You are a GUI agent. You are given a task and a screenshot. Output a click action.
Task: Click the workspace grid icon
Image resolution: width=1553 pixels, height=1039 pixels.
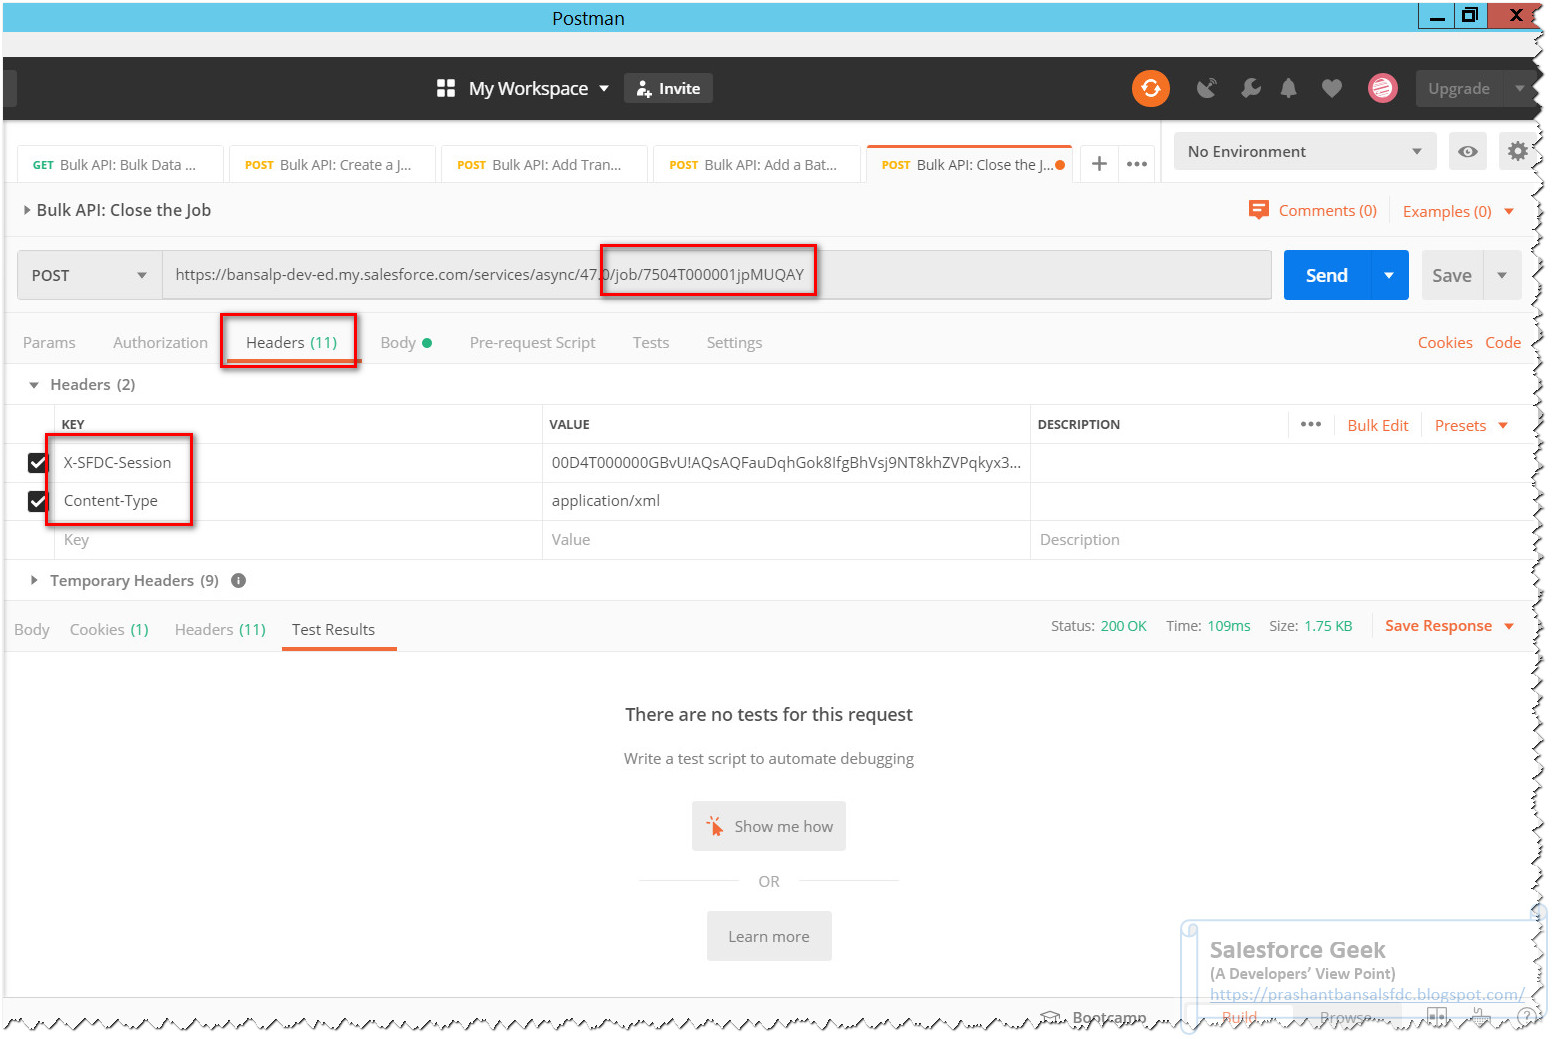446,88
